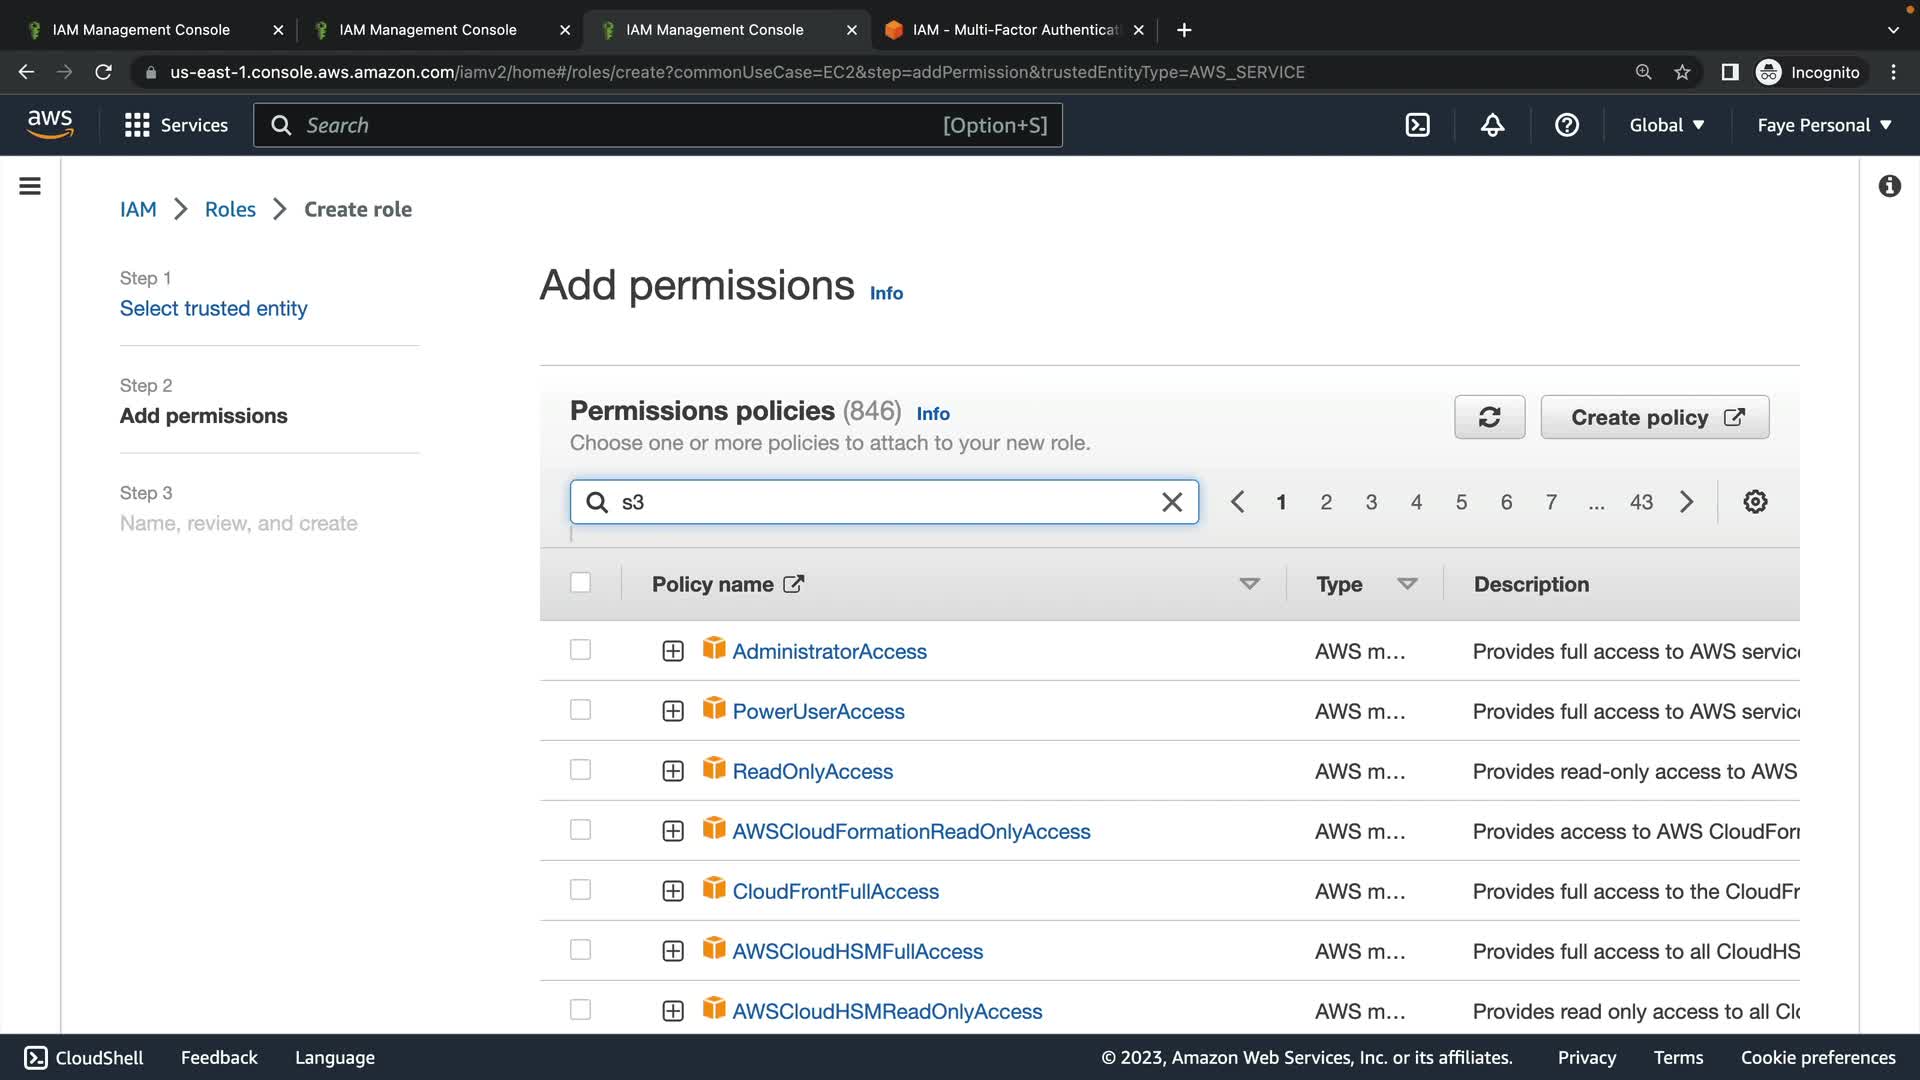
Task: Select the ReadOnlyAccess policy checkbox
Action: point(580,770)
